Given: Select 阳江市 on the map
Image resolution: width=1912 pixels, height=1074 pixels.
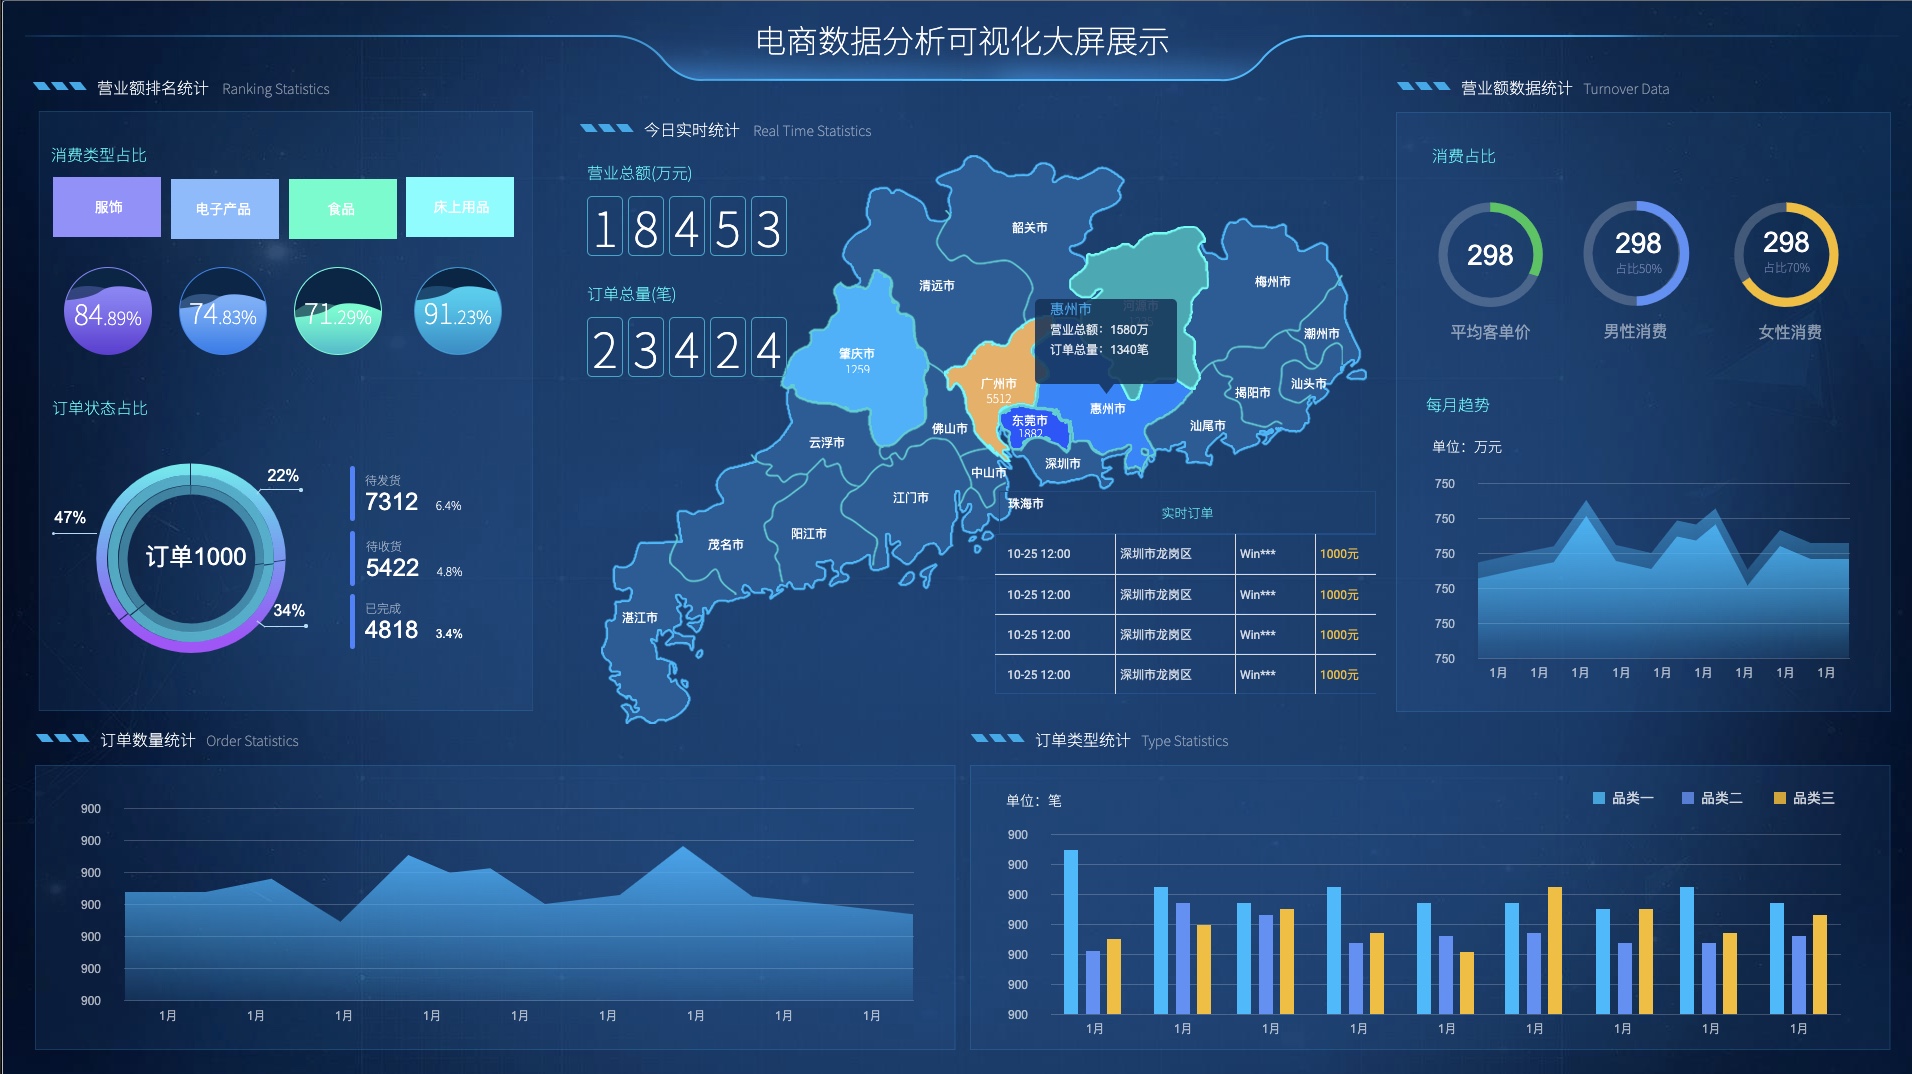Looking at the screenshot, I should 808,534.
